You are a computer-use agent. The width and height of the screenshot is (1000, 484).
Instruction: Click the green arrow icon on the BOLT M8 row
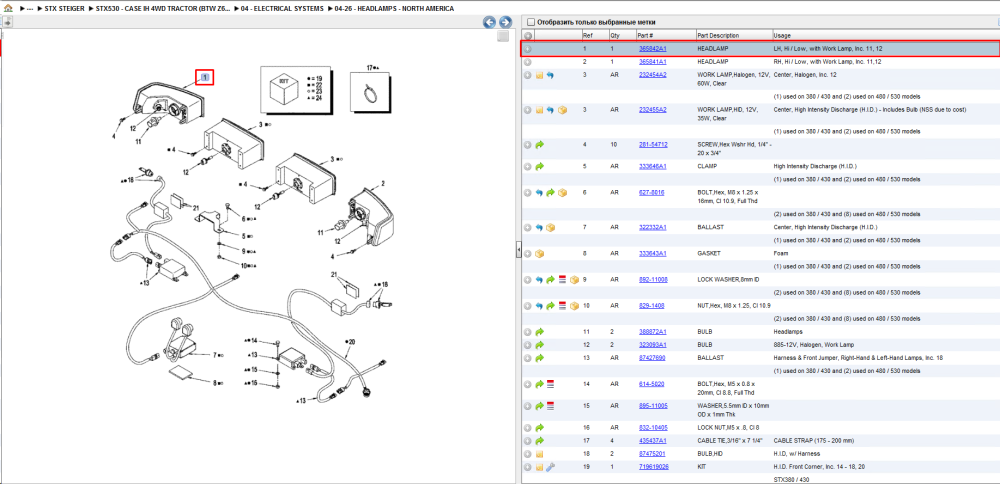(x=550, y=193)
